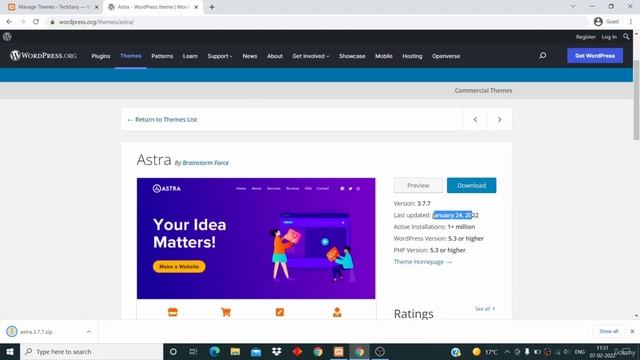Switch to the Manage Themes TechSavy tab
Image resolution: width=640 pixels, height=360 pixels.
tap(53, 7)
